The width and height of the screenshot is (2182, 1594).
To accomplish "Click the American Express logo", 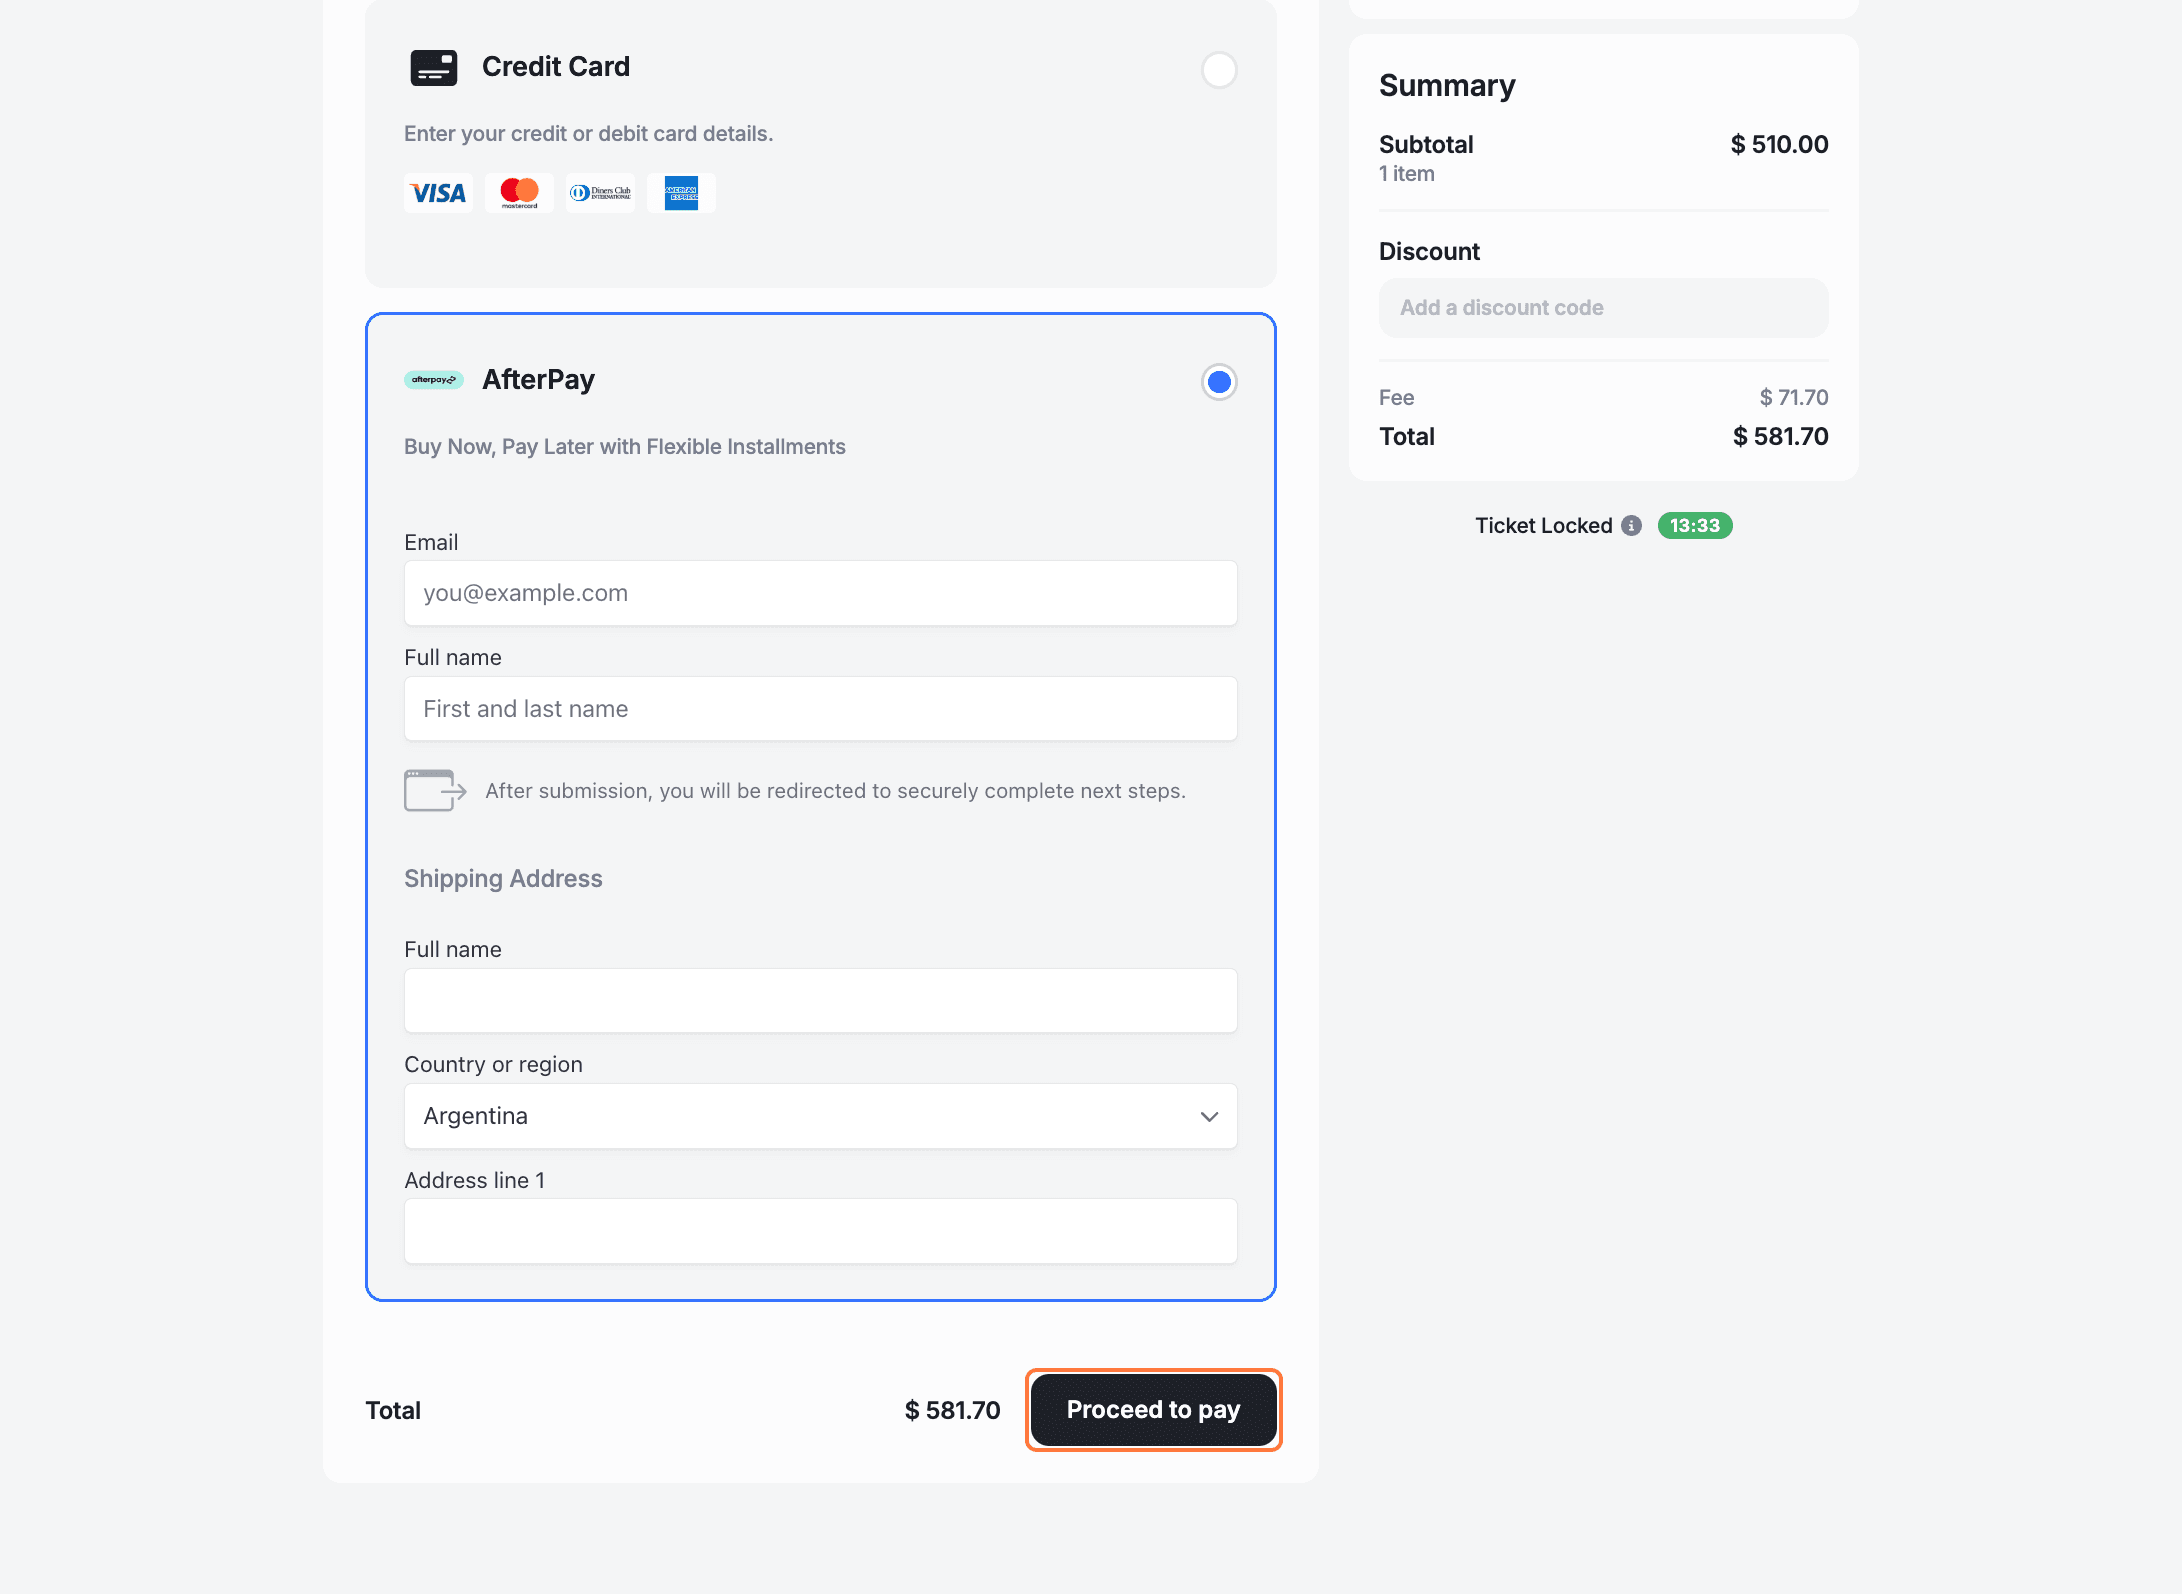I will pos(681,193).
